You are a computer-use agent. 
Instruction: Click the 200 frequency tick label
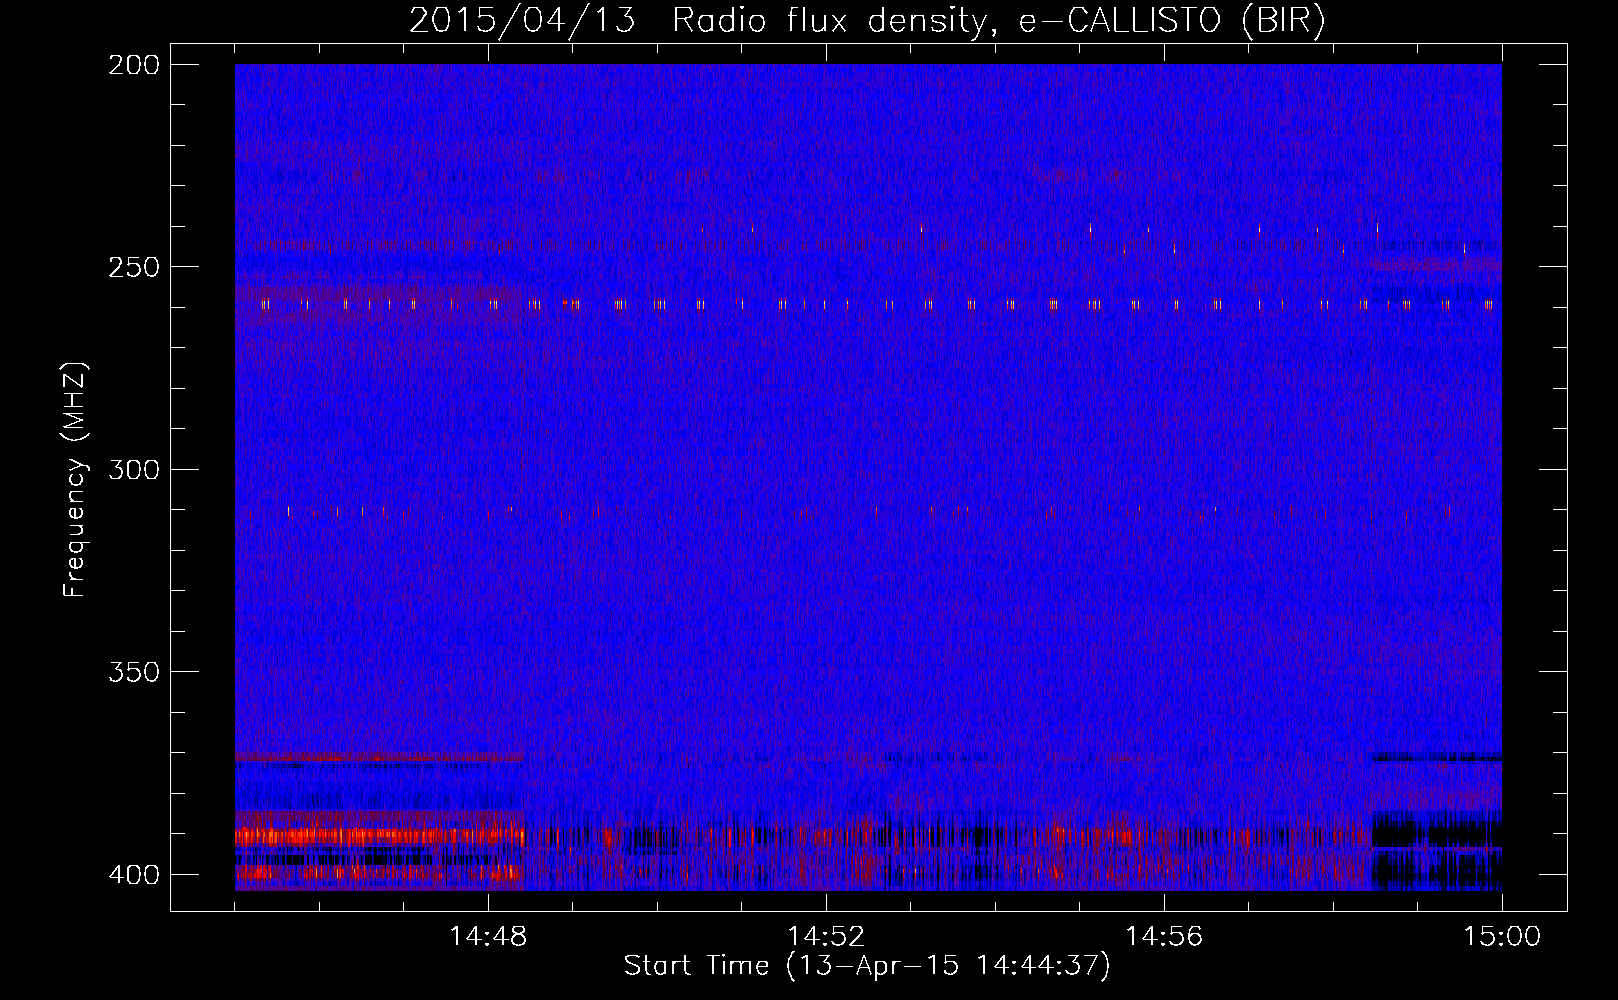134,65
